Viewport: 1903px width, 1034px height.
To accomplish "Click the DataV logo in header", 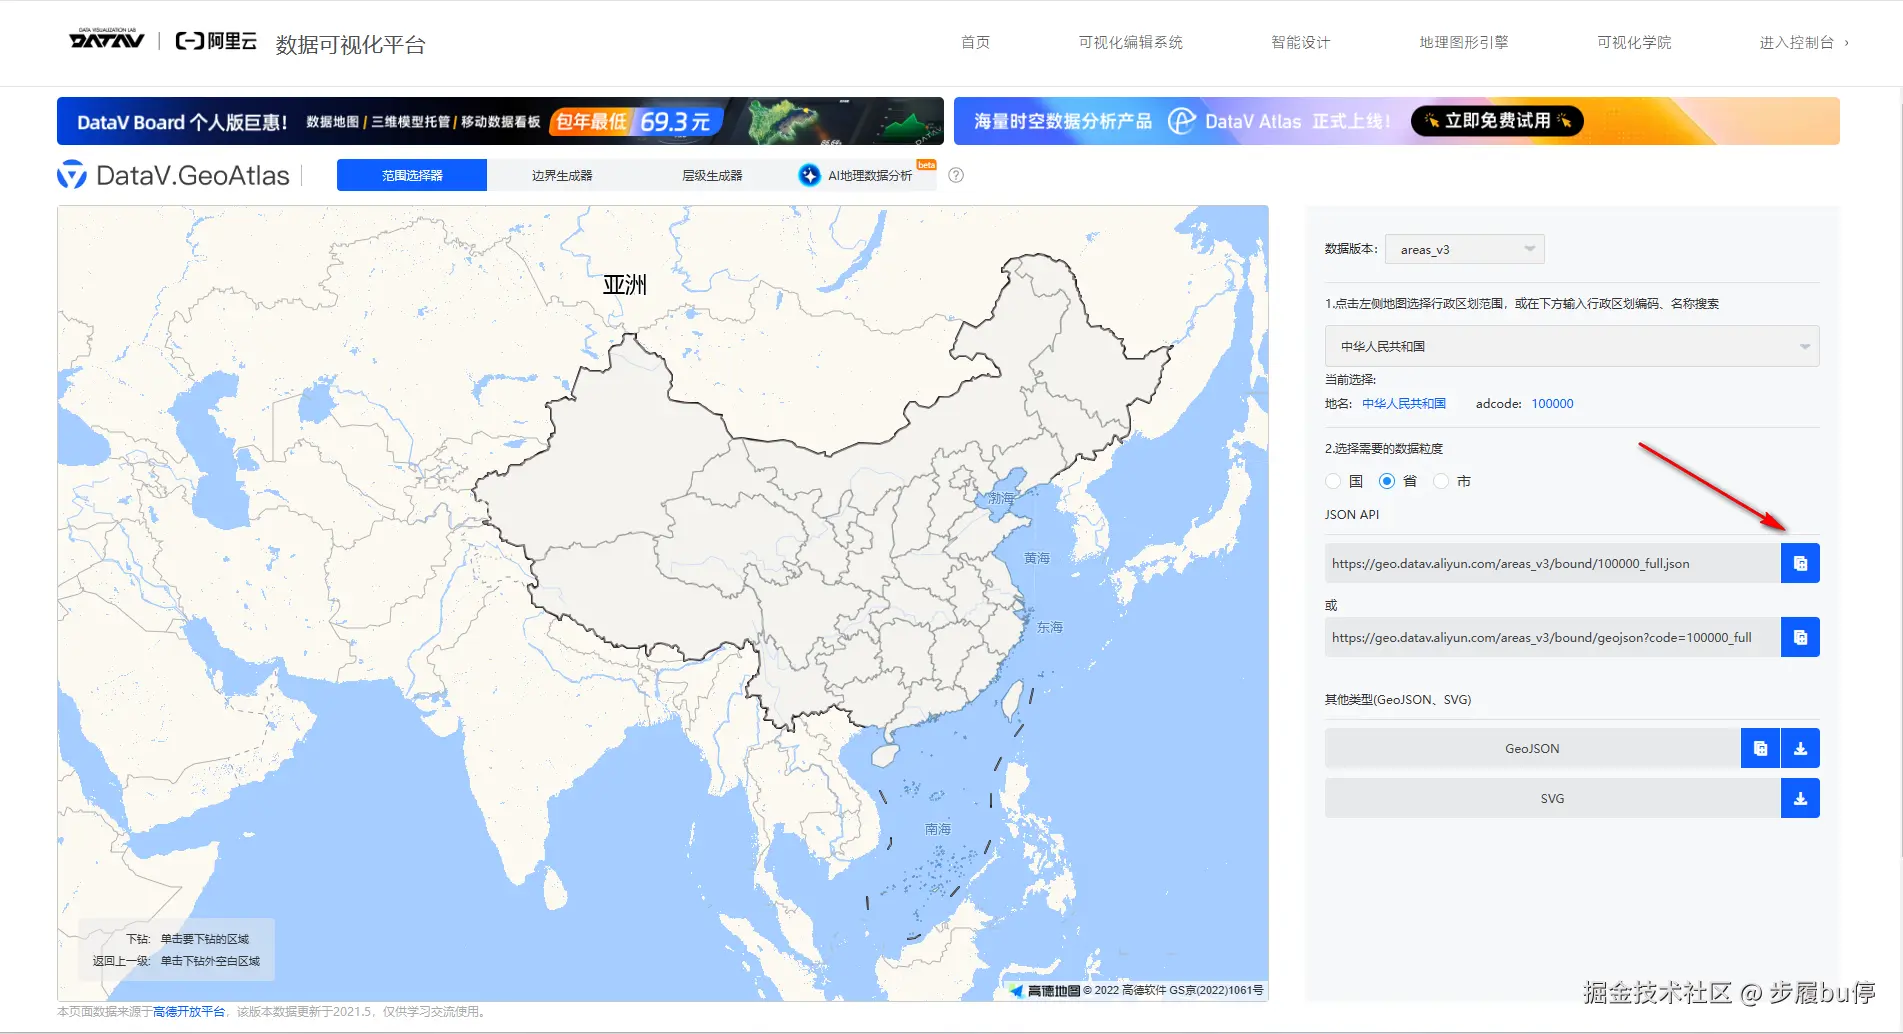I will [107, 39].
